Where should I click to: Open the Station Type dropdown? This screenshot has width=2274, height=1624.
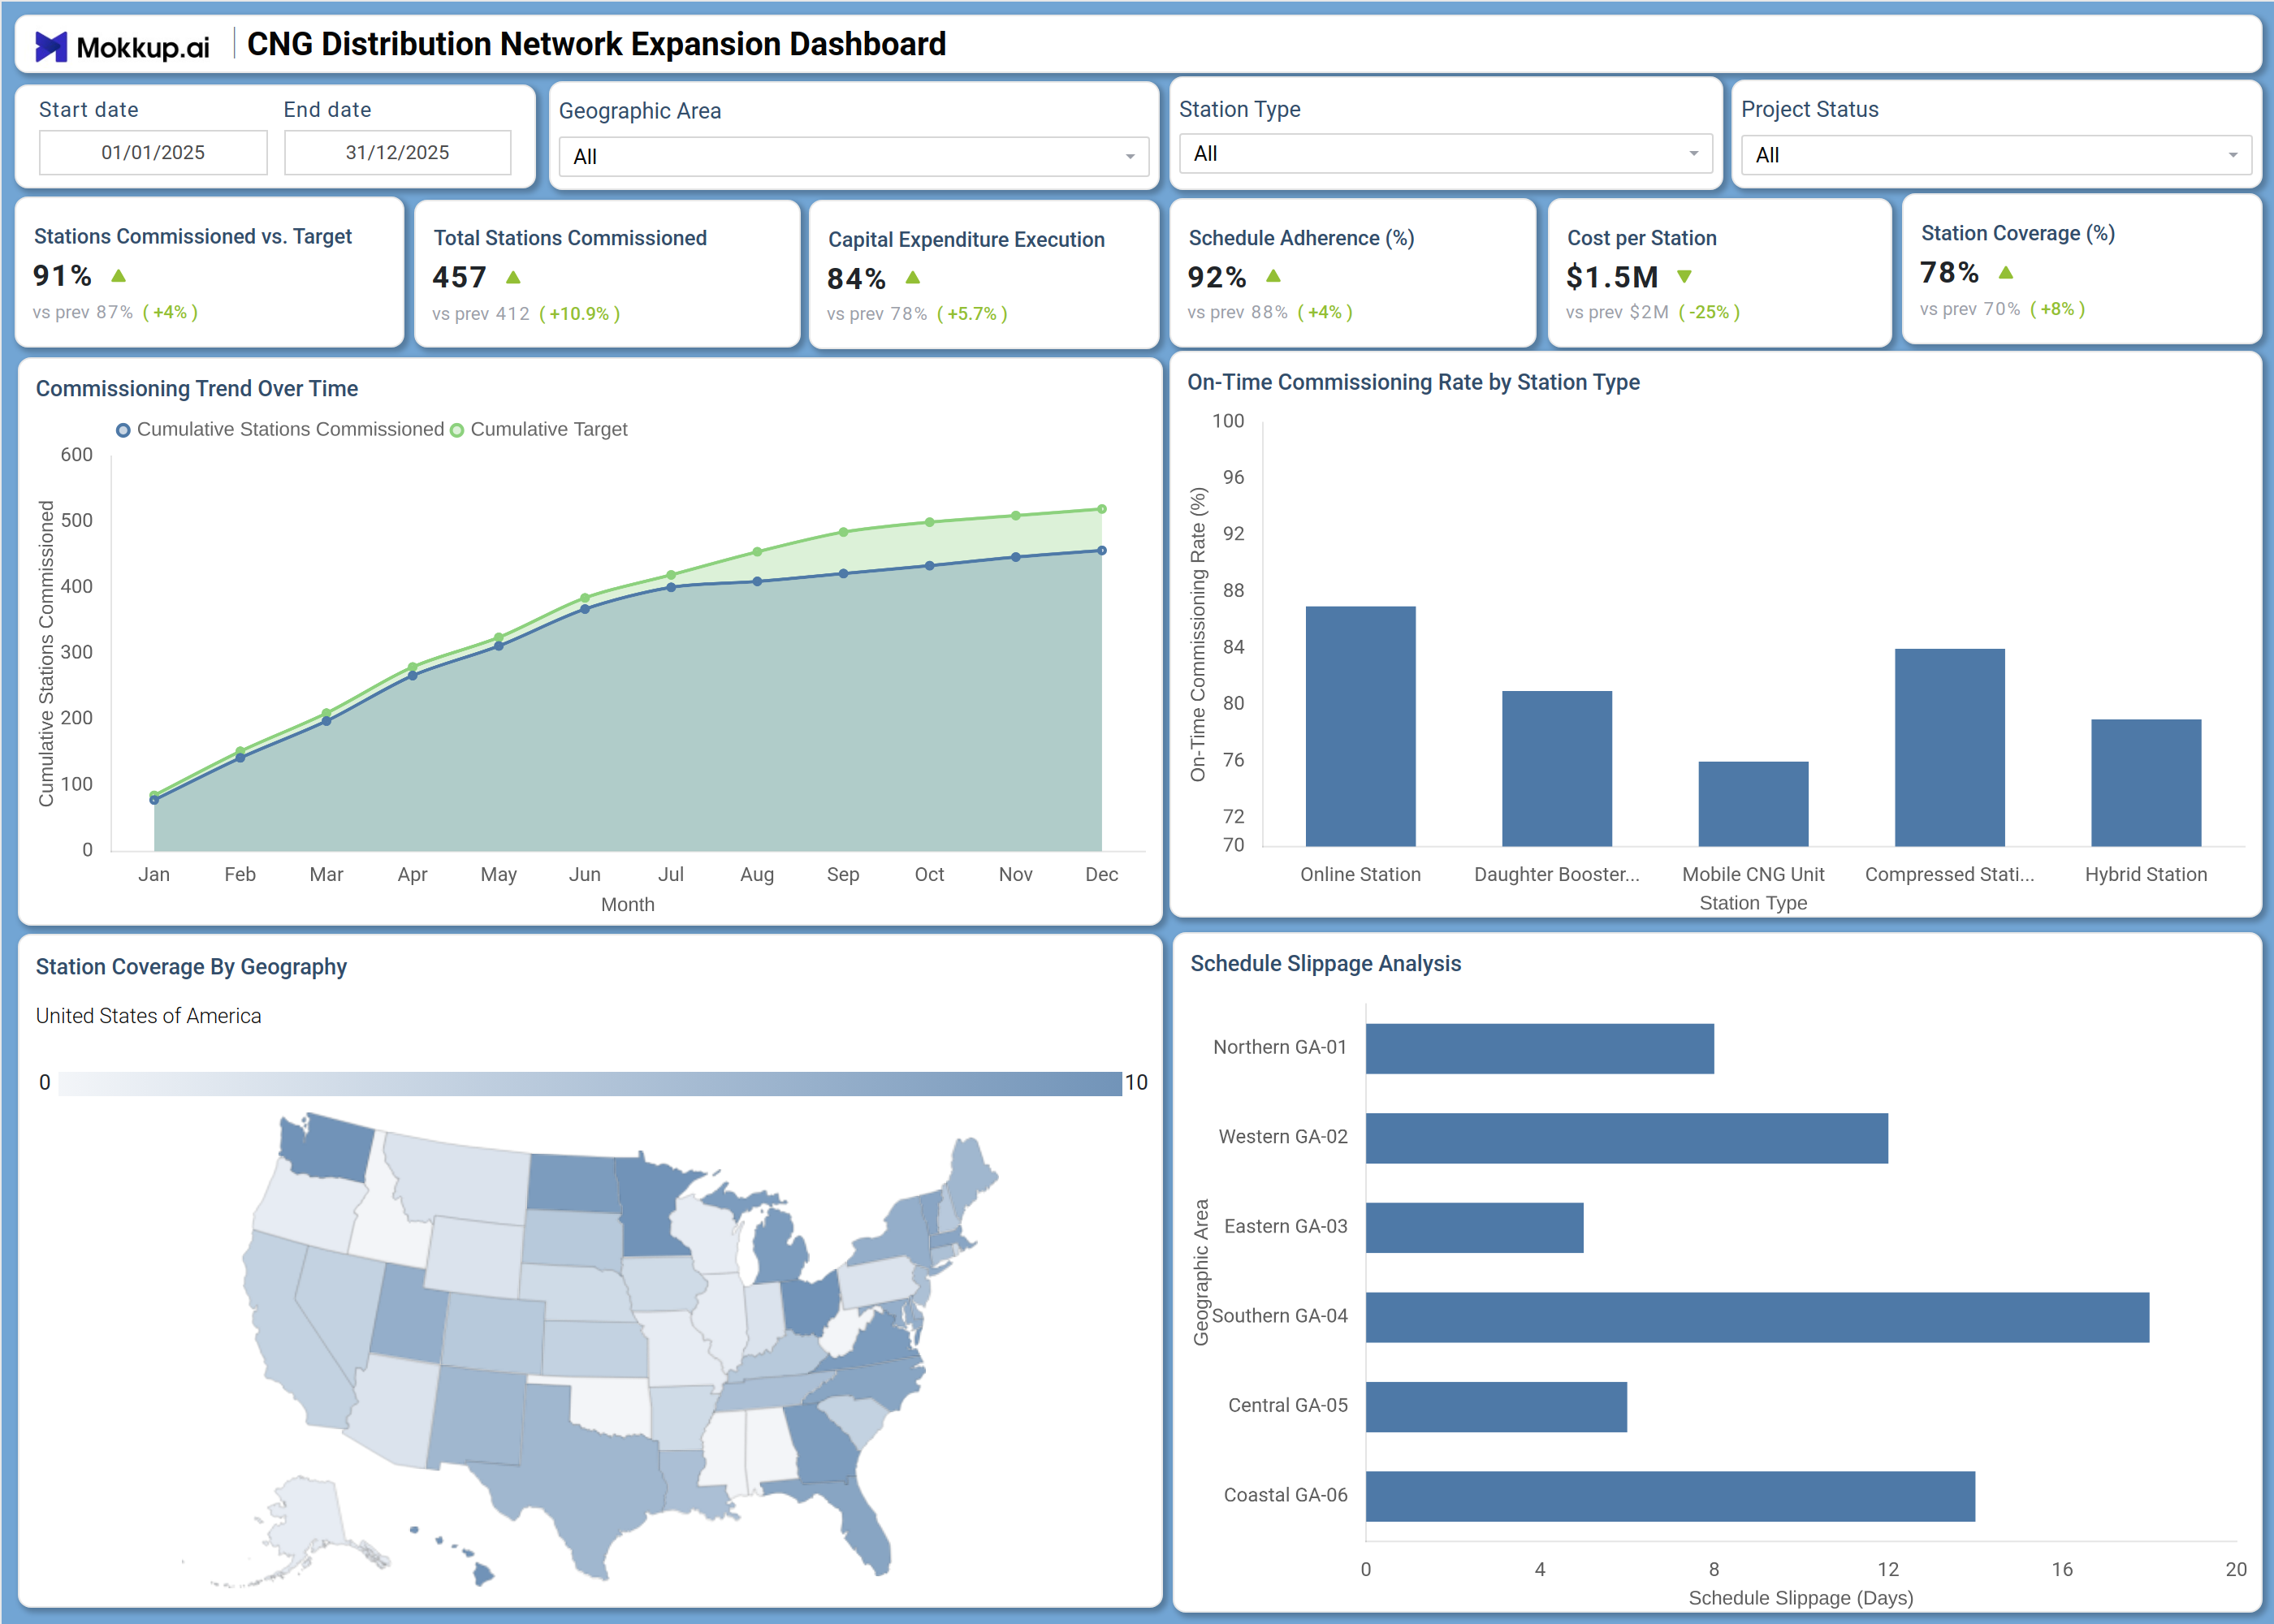point(1445,154)
